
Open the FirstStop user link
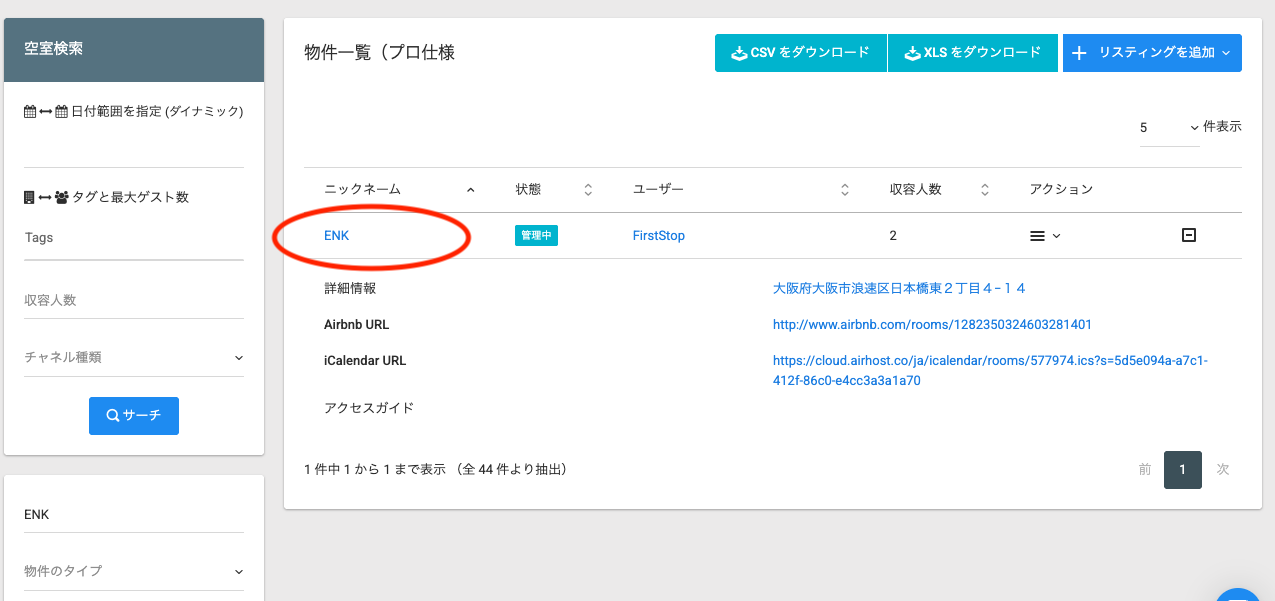coord(658,236)
